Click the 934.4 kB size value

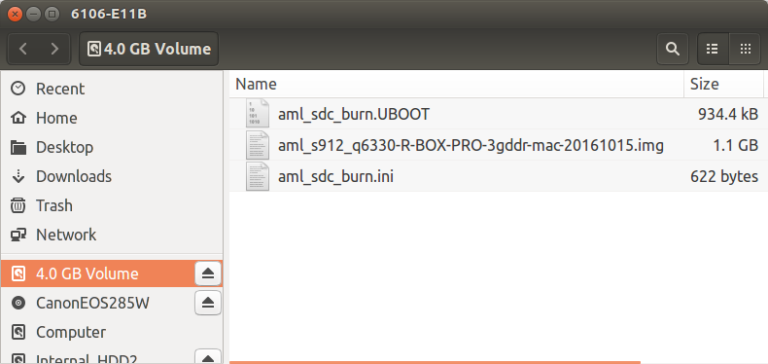pyautogui.click(x=728, y=114)
